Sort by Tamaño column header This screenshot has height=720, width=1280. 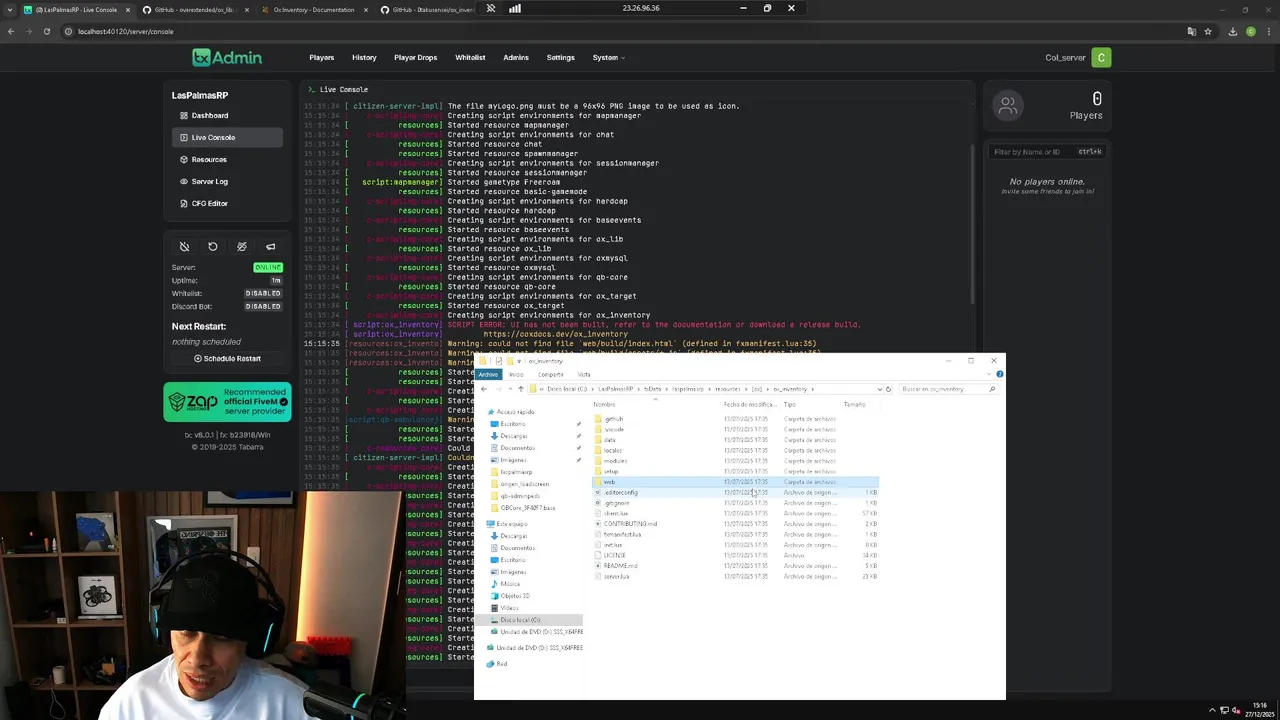tap(854, 404)
